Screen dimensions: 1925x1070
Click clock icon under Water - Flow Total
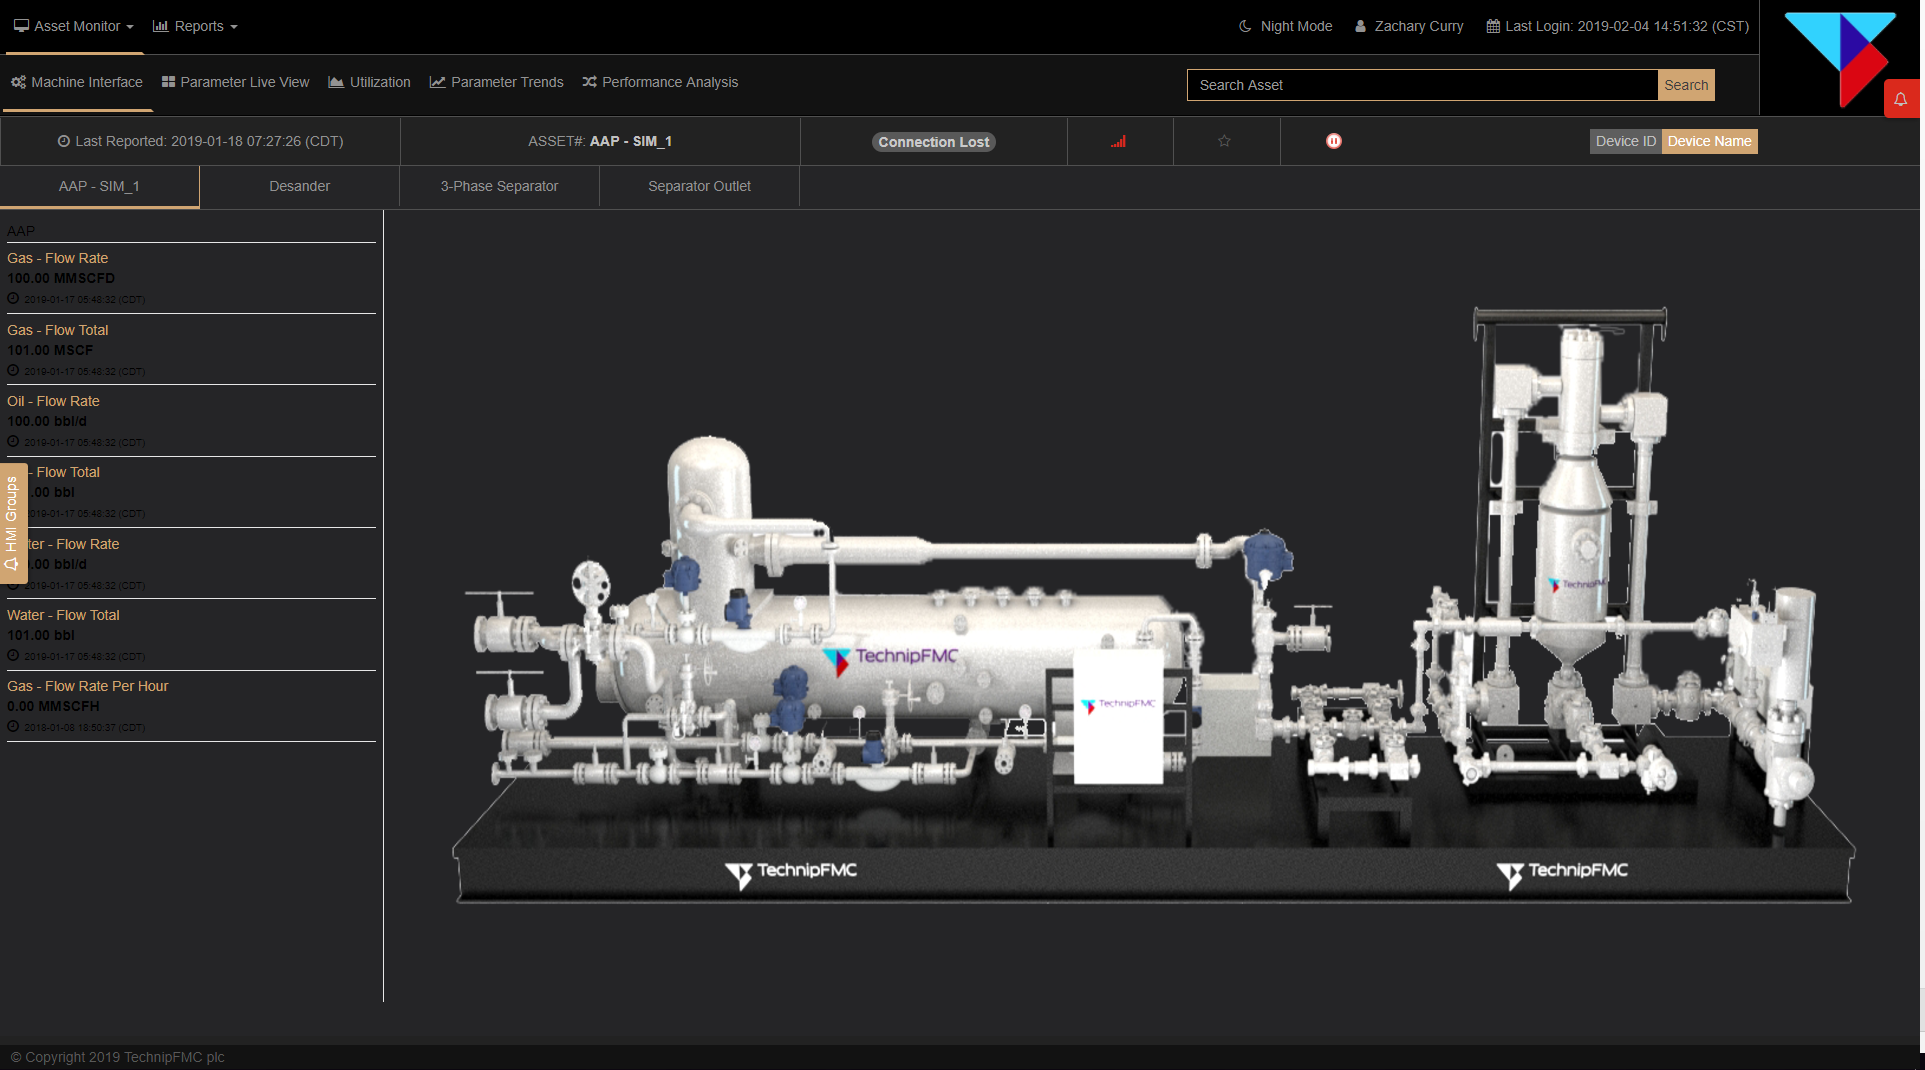coord(13,655)
